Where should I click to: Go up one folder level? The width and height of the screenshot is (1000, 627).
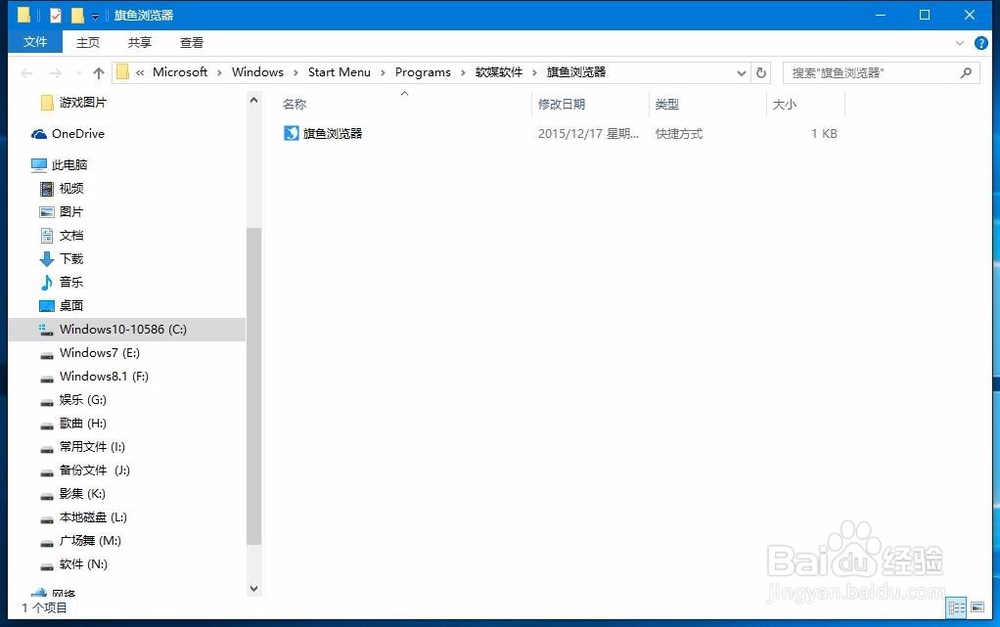[x=98, y=73]
